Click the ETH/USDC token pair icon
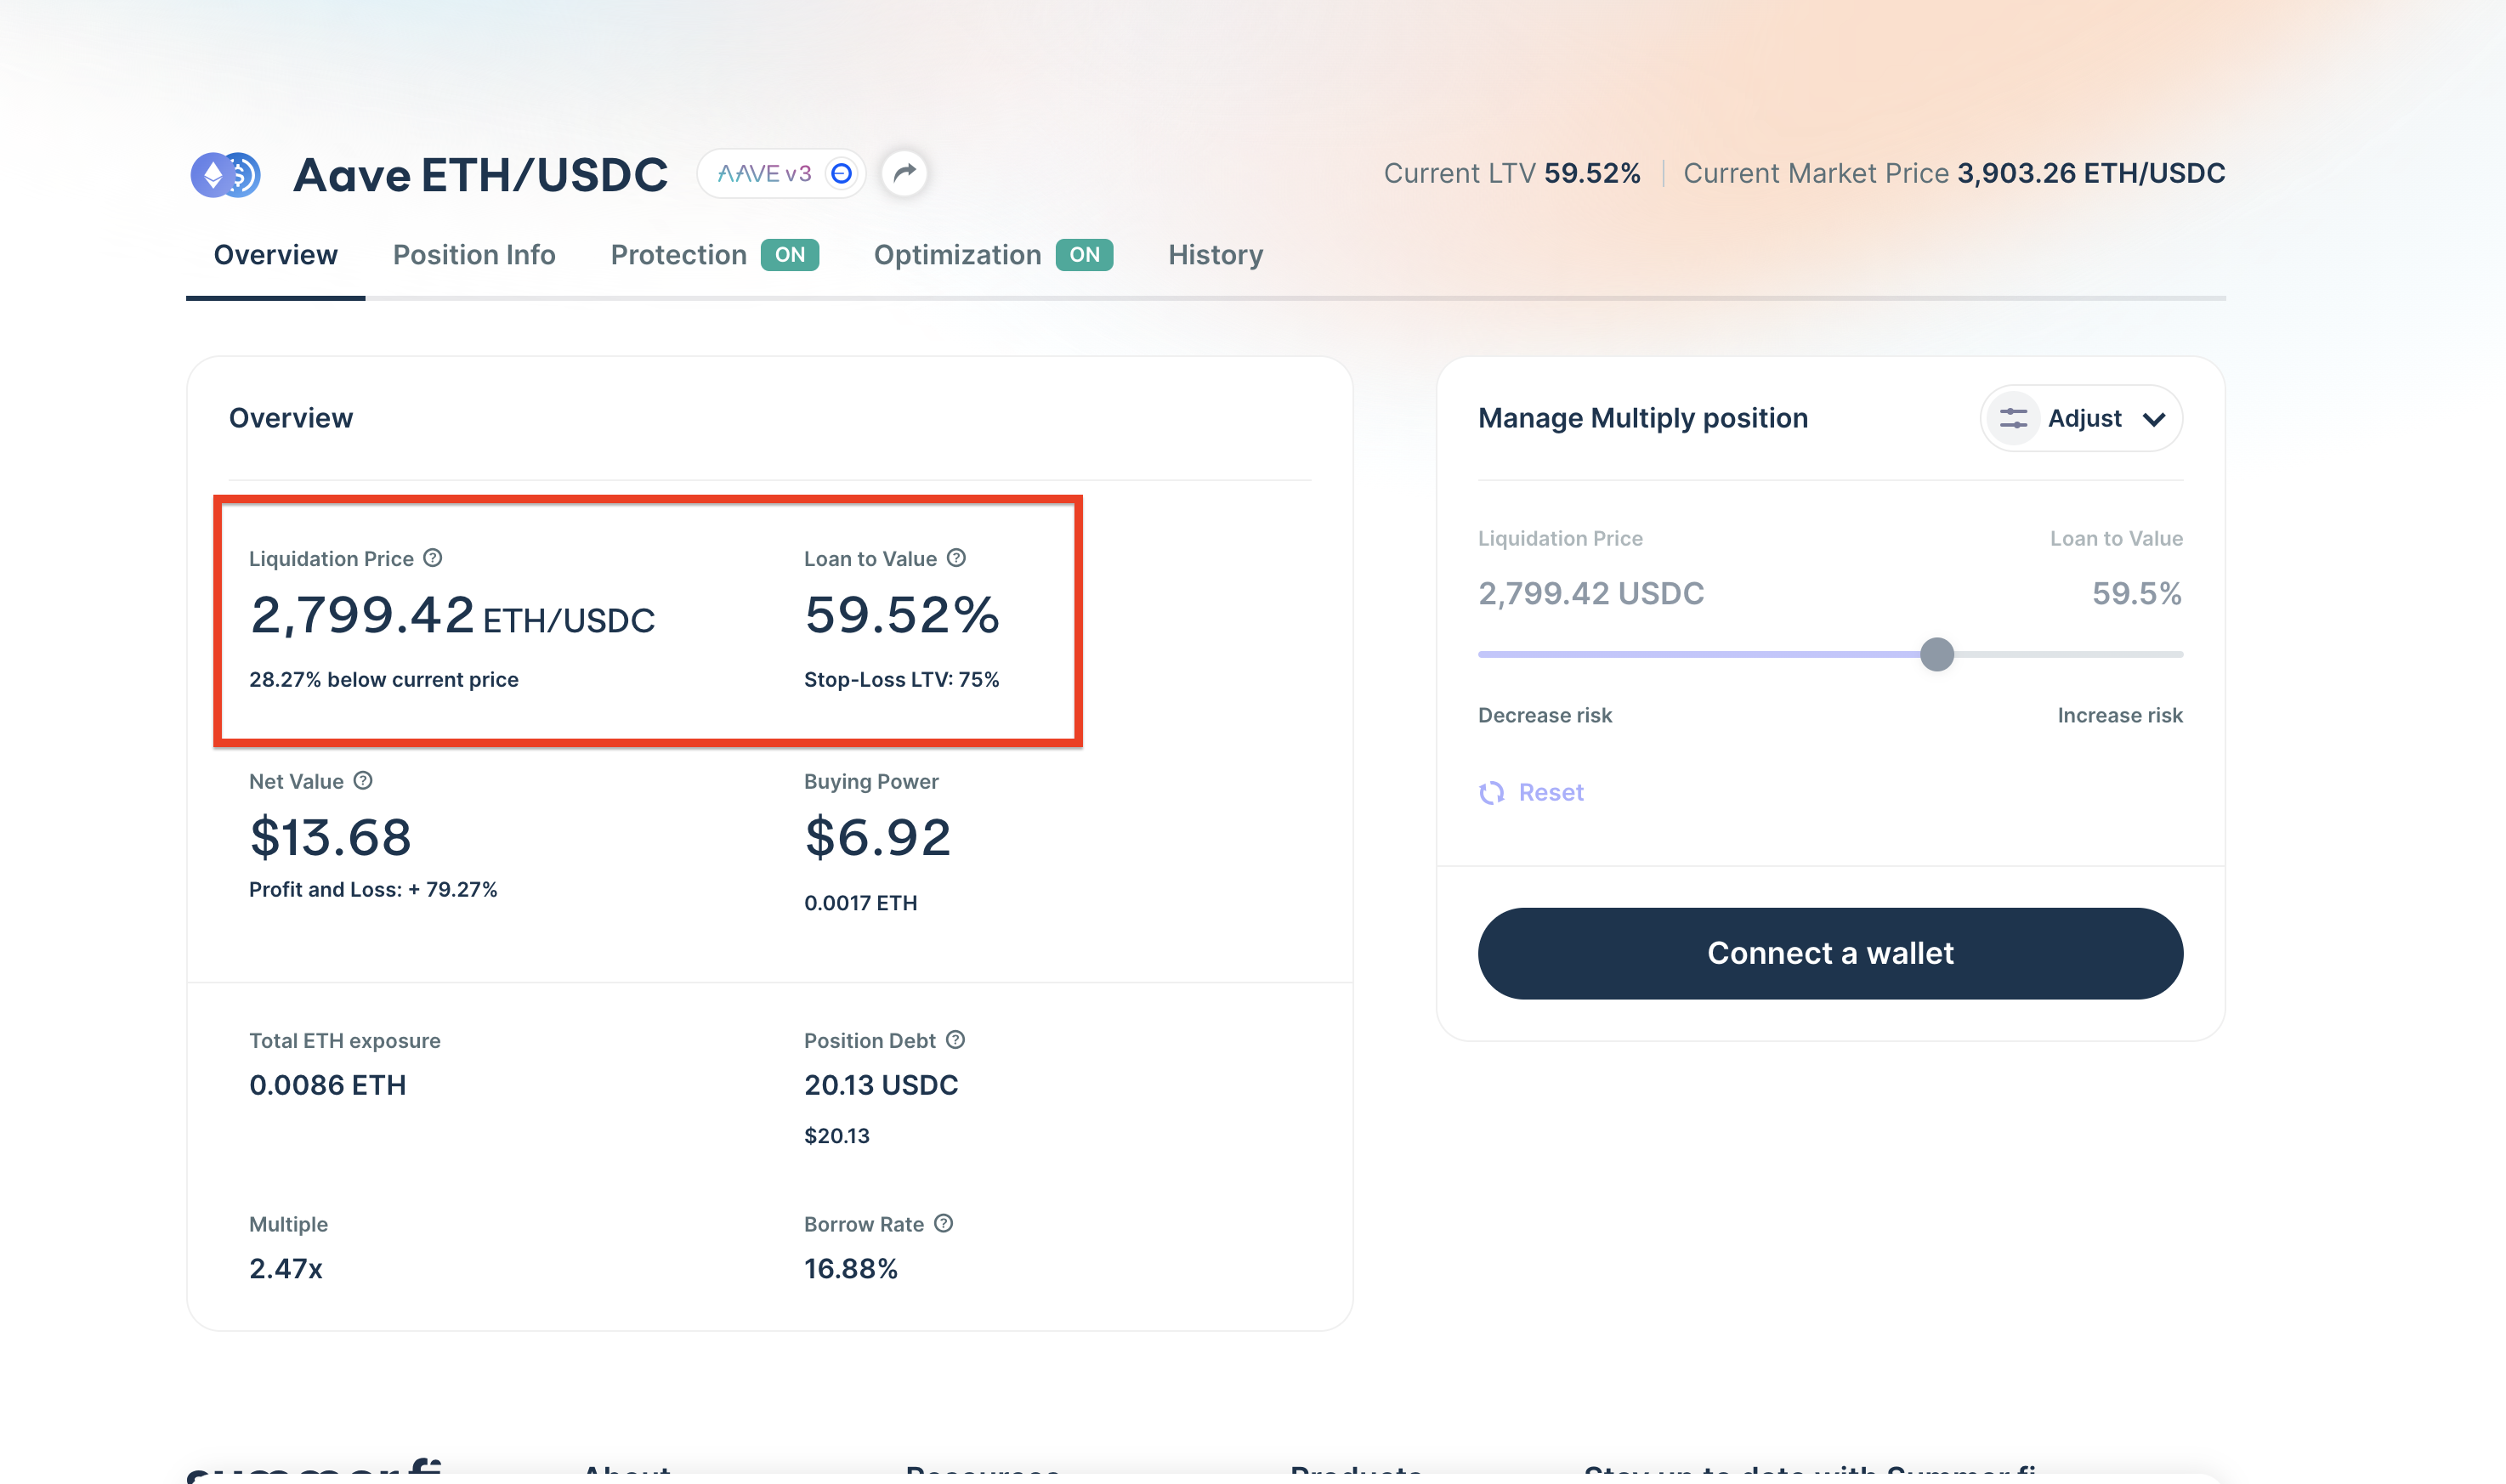Viewport: 2506px width, 1484px height. pos(226,175)
